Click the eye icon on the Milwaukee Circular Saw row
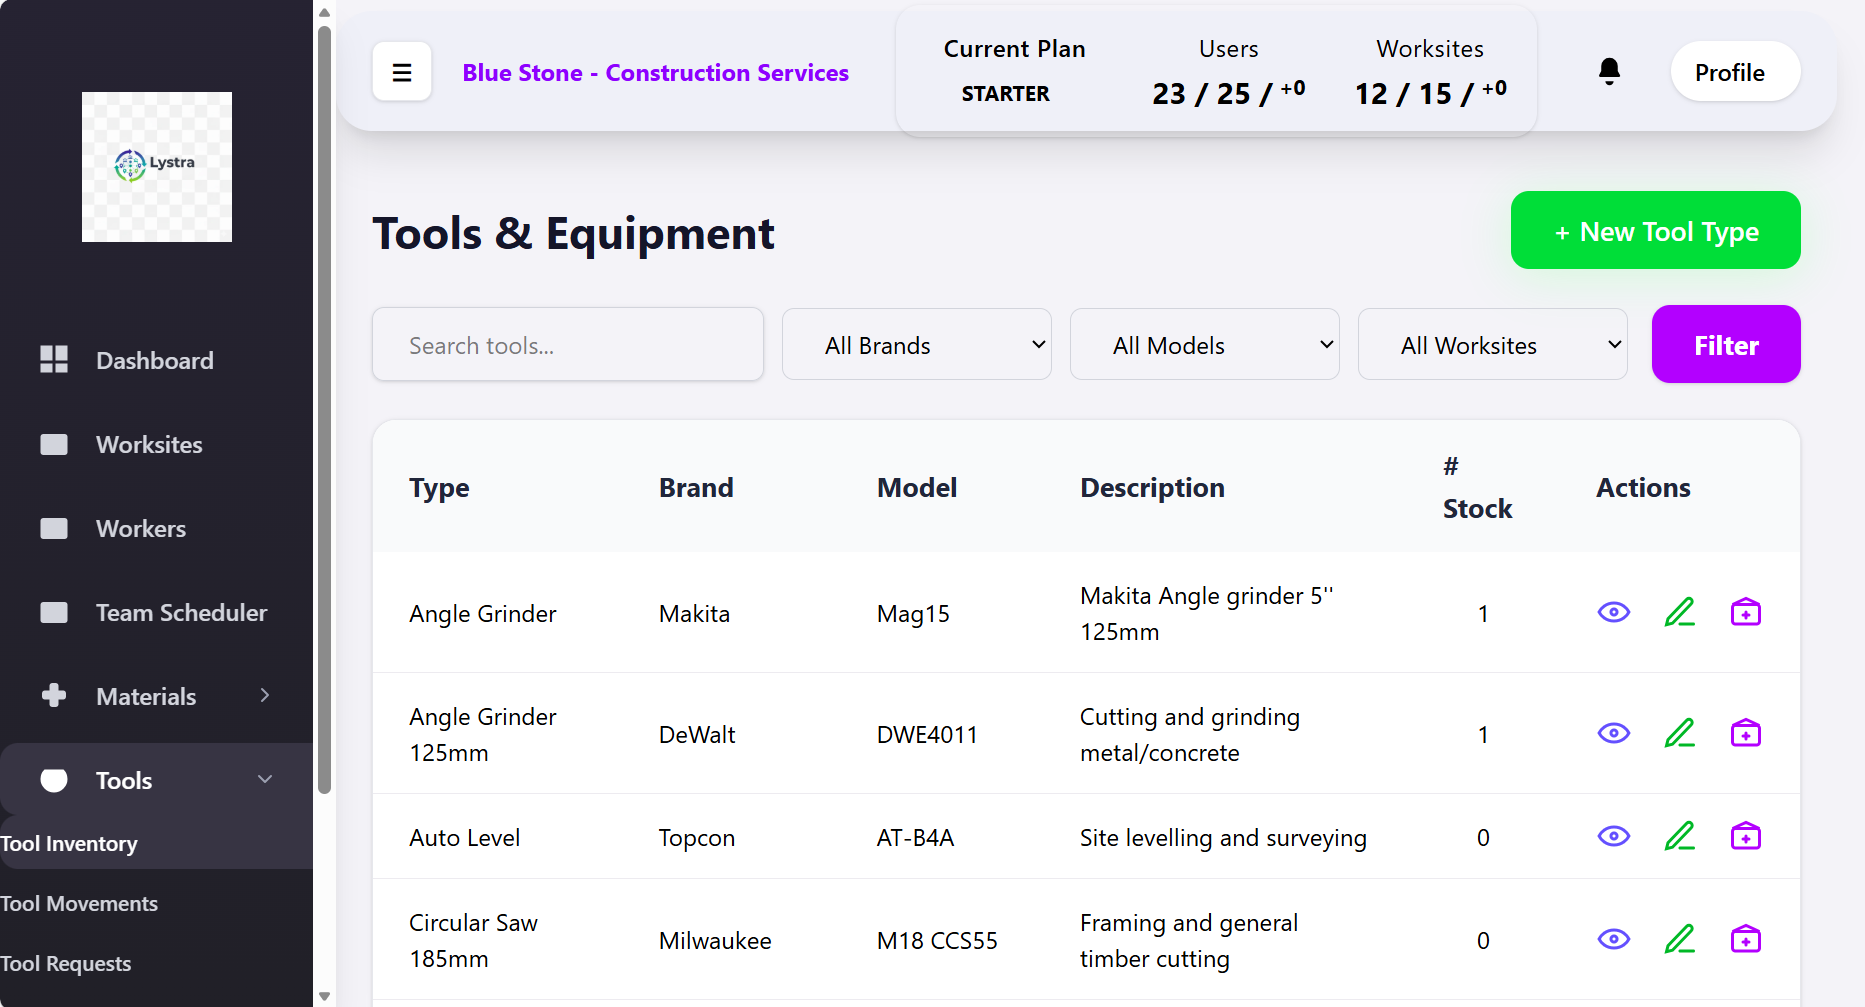This screenshot has height=1007, width=1865. point(1613,939)
